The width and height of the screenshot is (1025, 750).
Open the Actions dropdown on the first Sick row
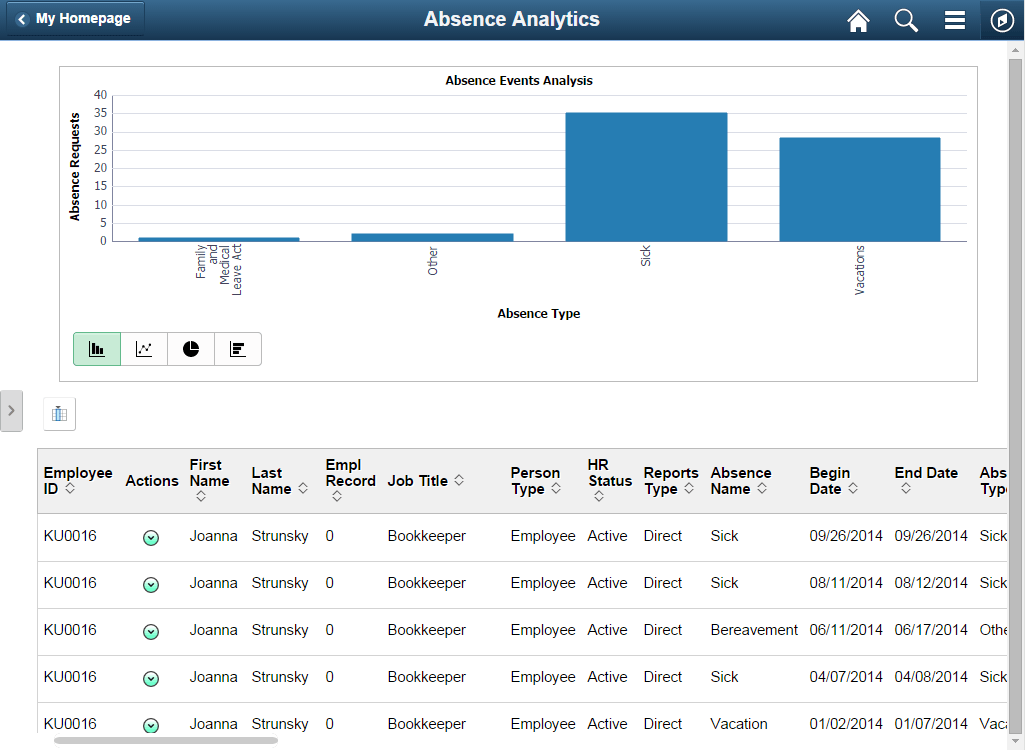(x=151, y=537)
